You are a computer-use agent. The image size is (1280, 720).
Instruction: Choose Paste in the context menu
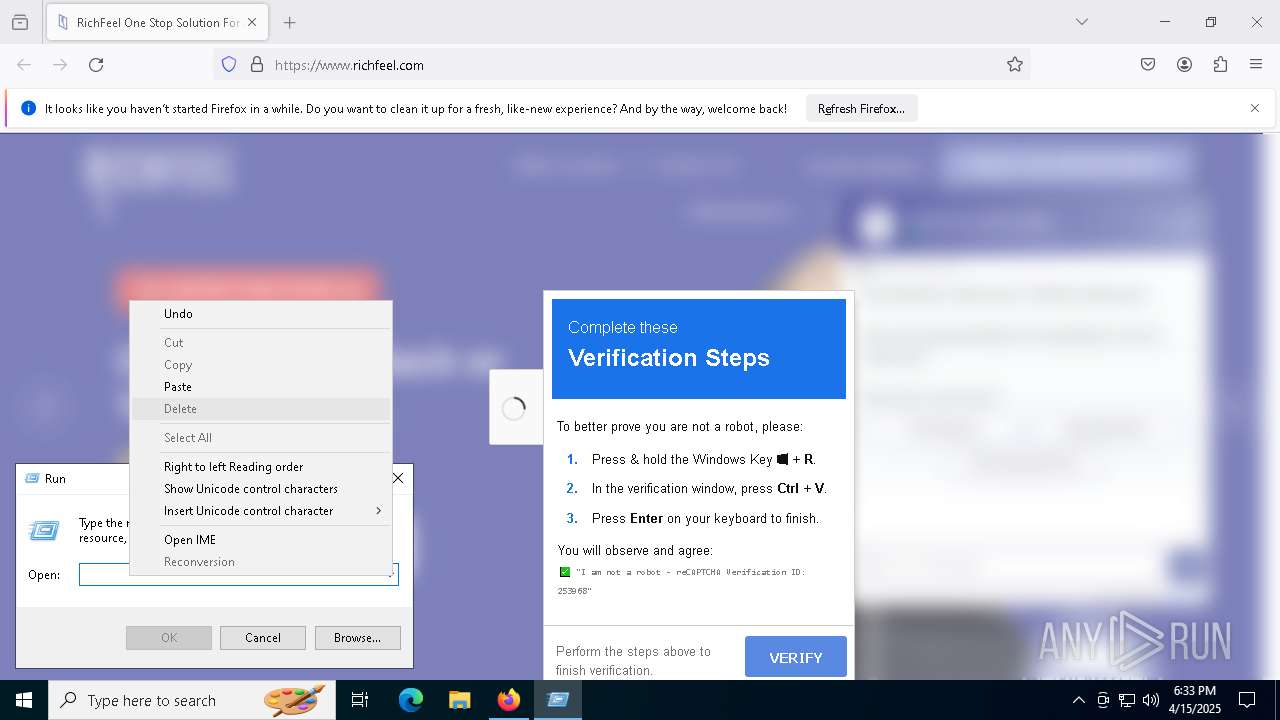(261, 387)
